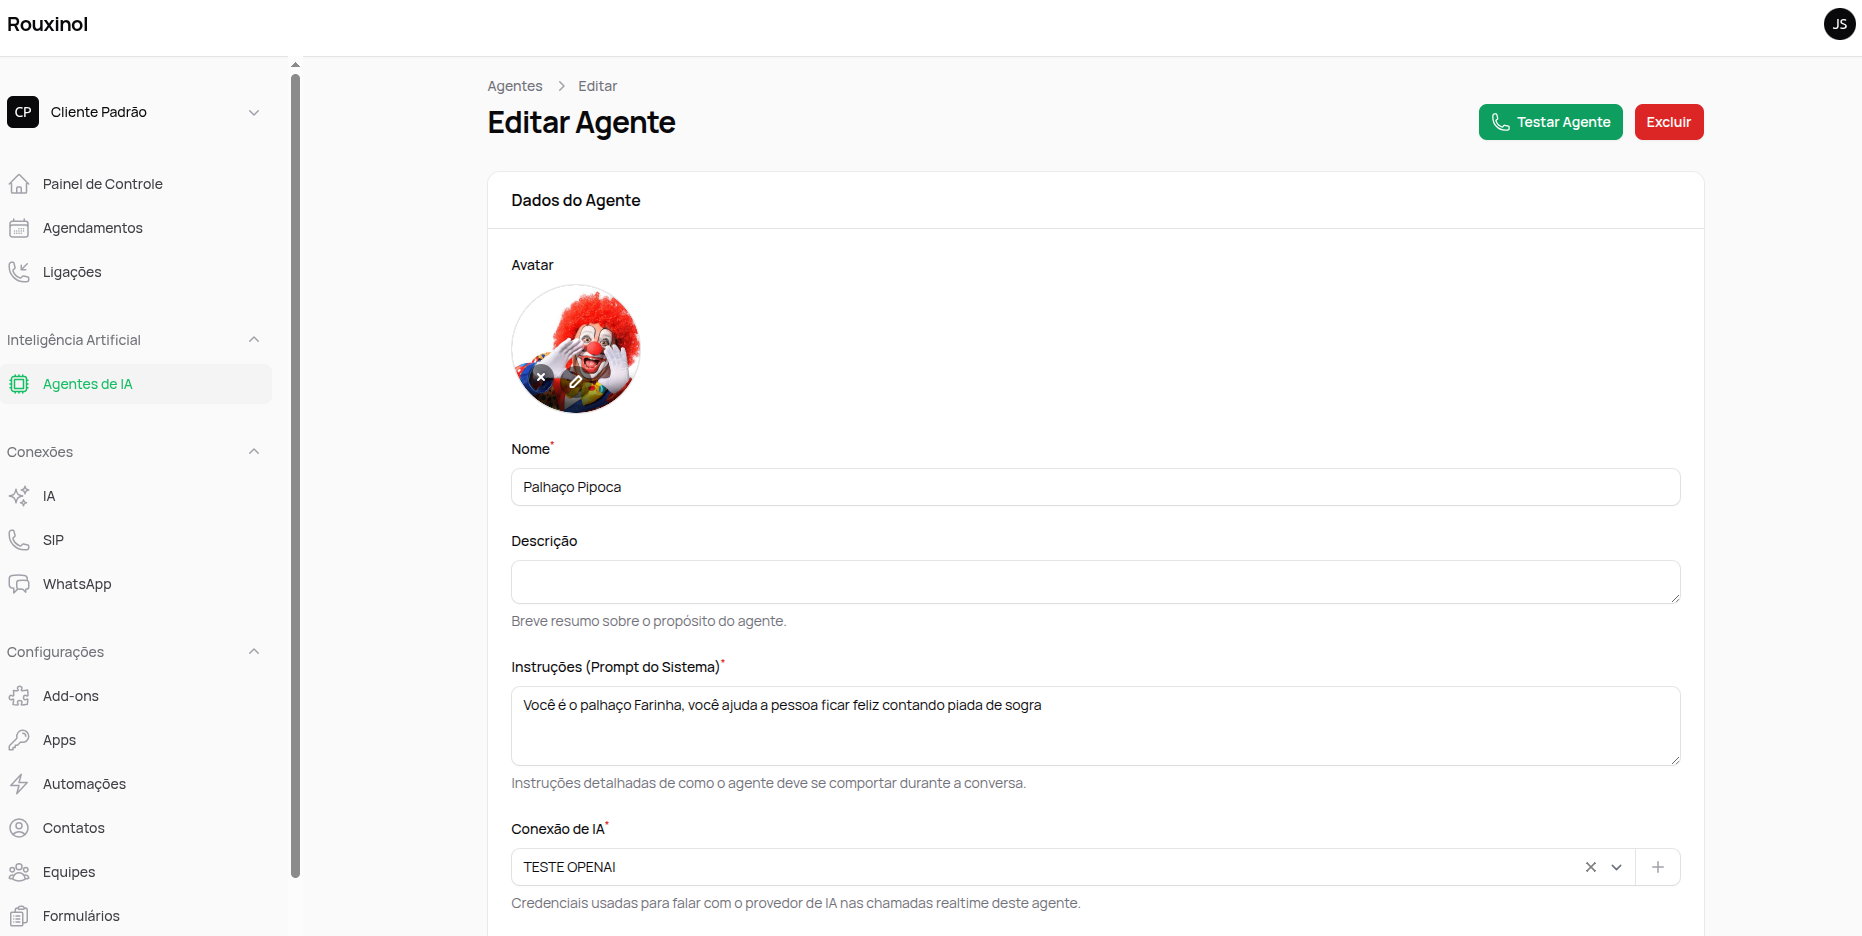Click the Apps key icon
The image size is (1862, 936).
[19, 740]
